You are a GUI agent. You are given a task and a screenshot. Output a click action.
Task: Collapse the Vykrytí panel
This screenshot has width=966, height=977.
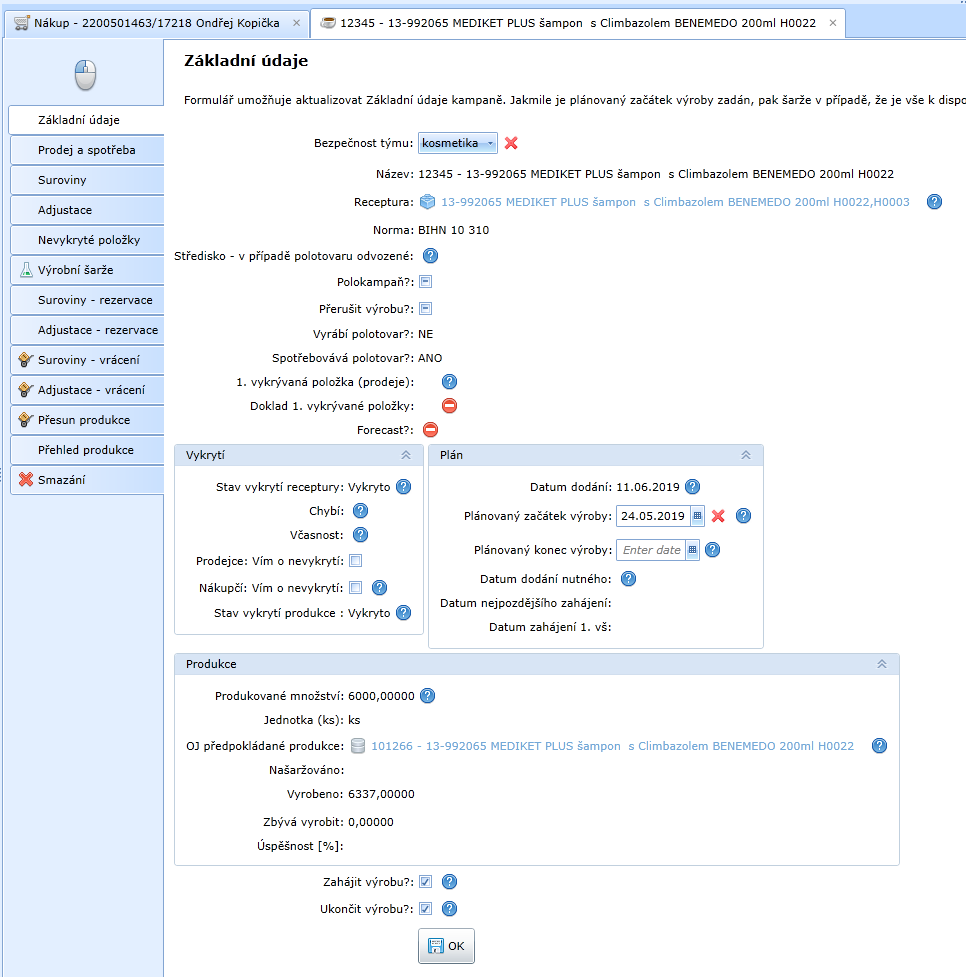pos(406,455)
